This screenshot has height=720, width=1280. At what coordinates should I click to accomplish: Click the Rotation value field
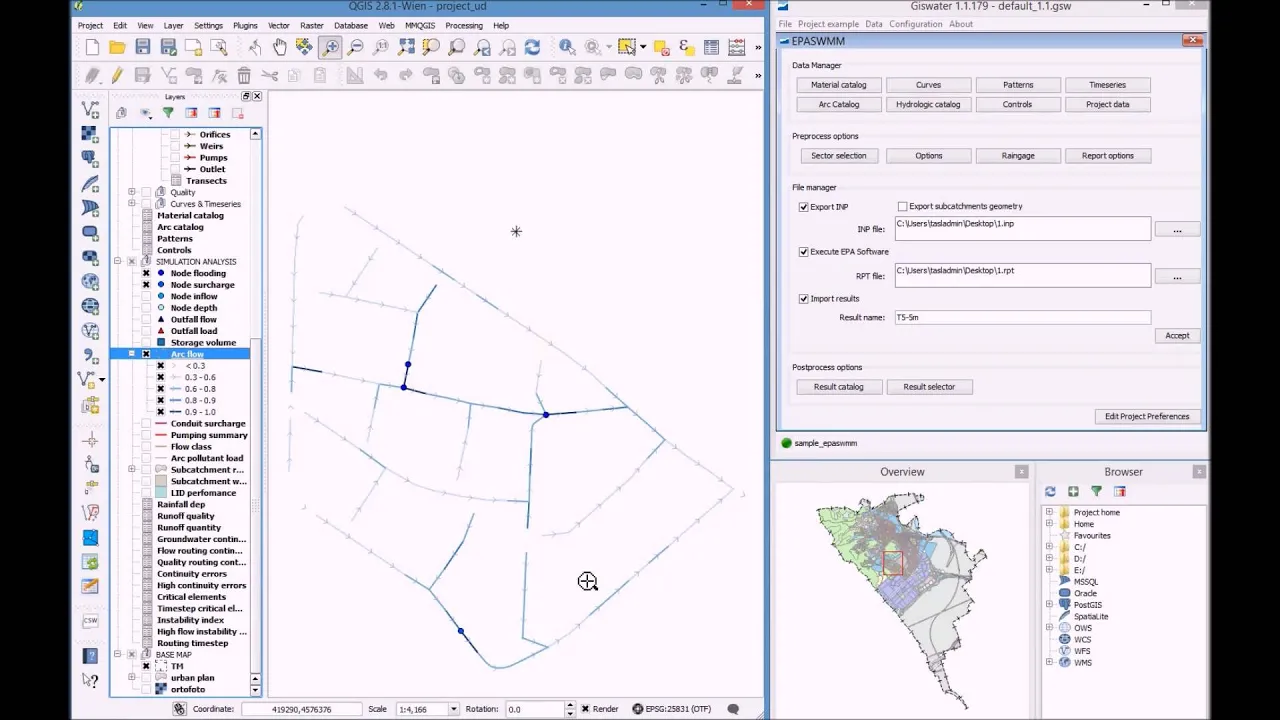[535, 709]
